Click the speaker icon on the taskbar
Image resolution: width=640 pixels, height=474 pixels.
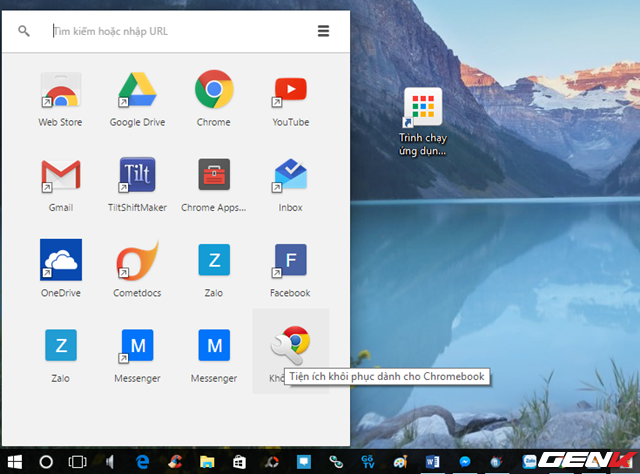tap(109, 462)
